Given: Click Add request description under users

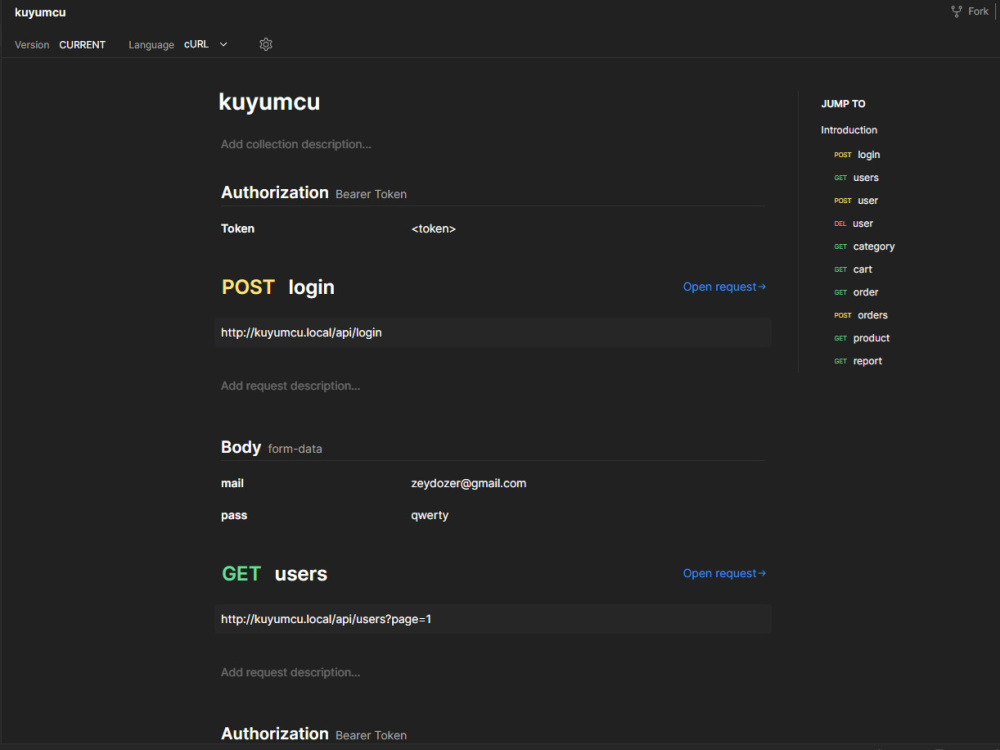Looking at the screenshot, I should (290, 672).
